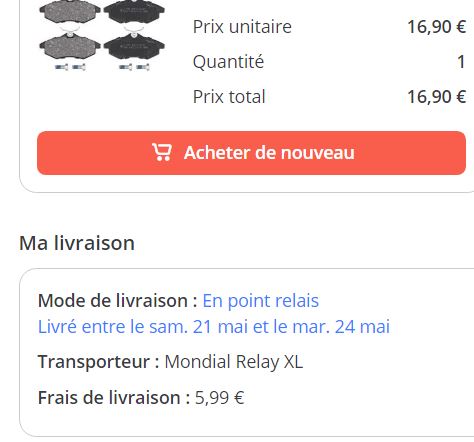Click the 'Prix total' label
Viewport: 474px width, 442px height.
click(x=229, y=97)
